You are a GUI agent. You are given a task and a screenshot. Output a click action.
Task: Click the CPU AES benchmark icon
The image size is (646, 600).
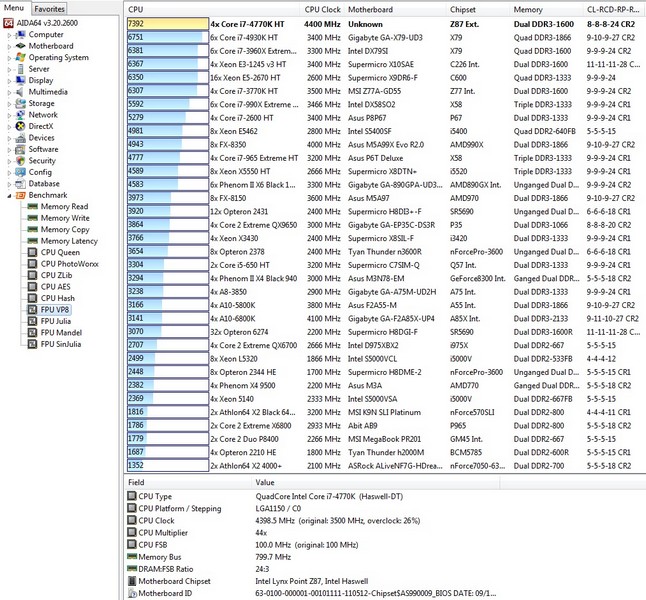33,287
